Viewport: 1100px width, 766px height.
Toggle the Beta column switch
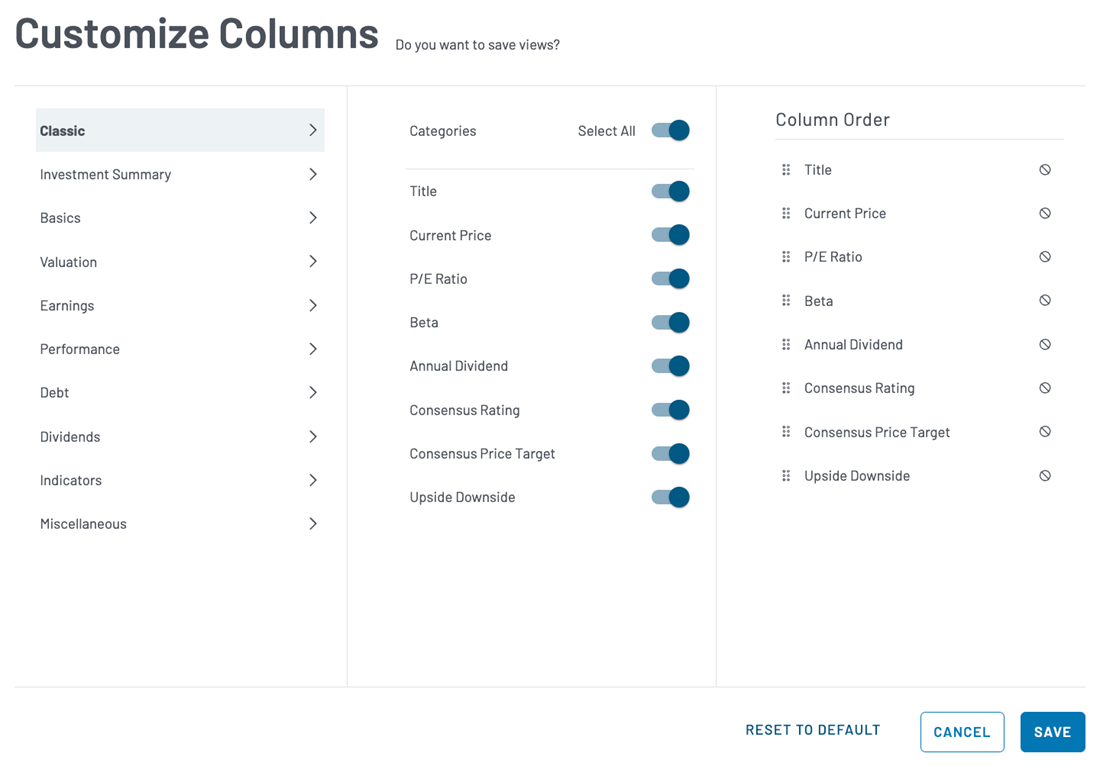(x=670, y=322)
